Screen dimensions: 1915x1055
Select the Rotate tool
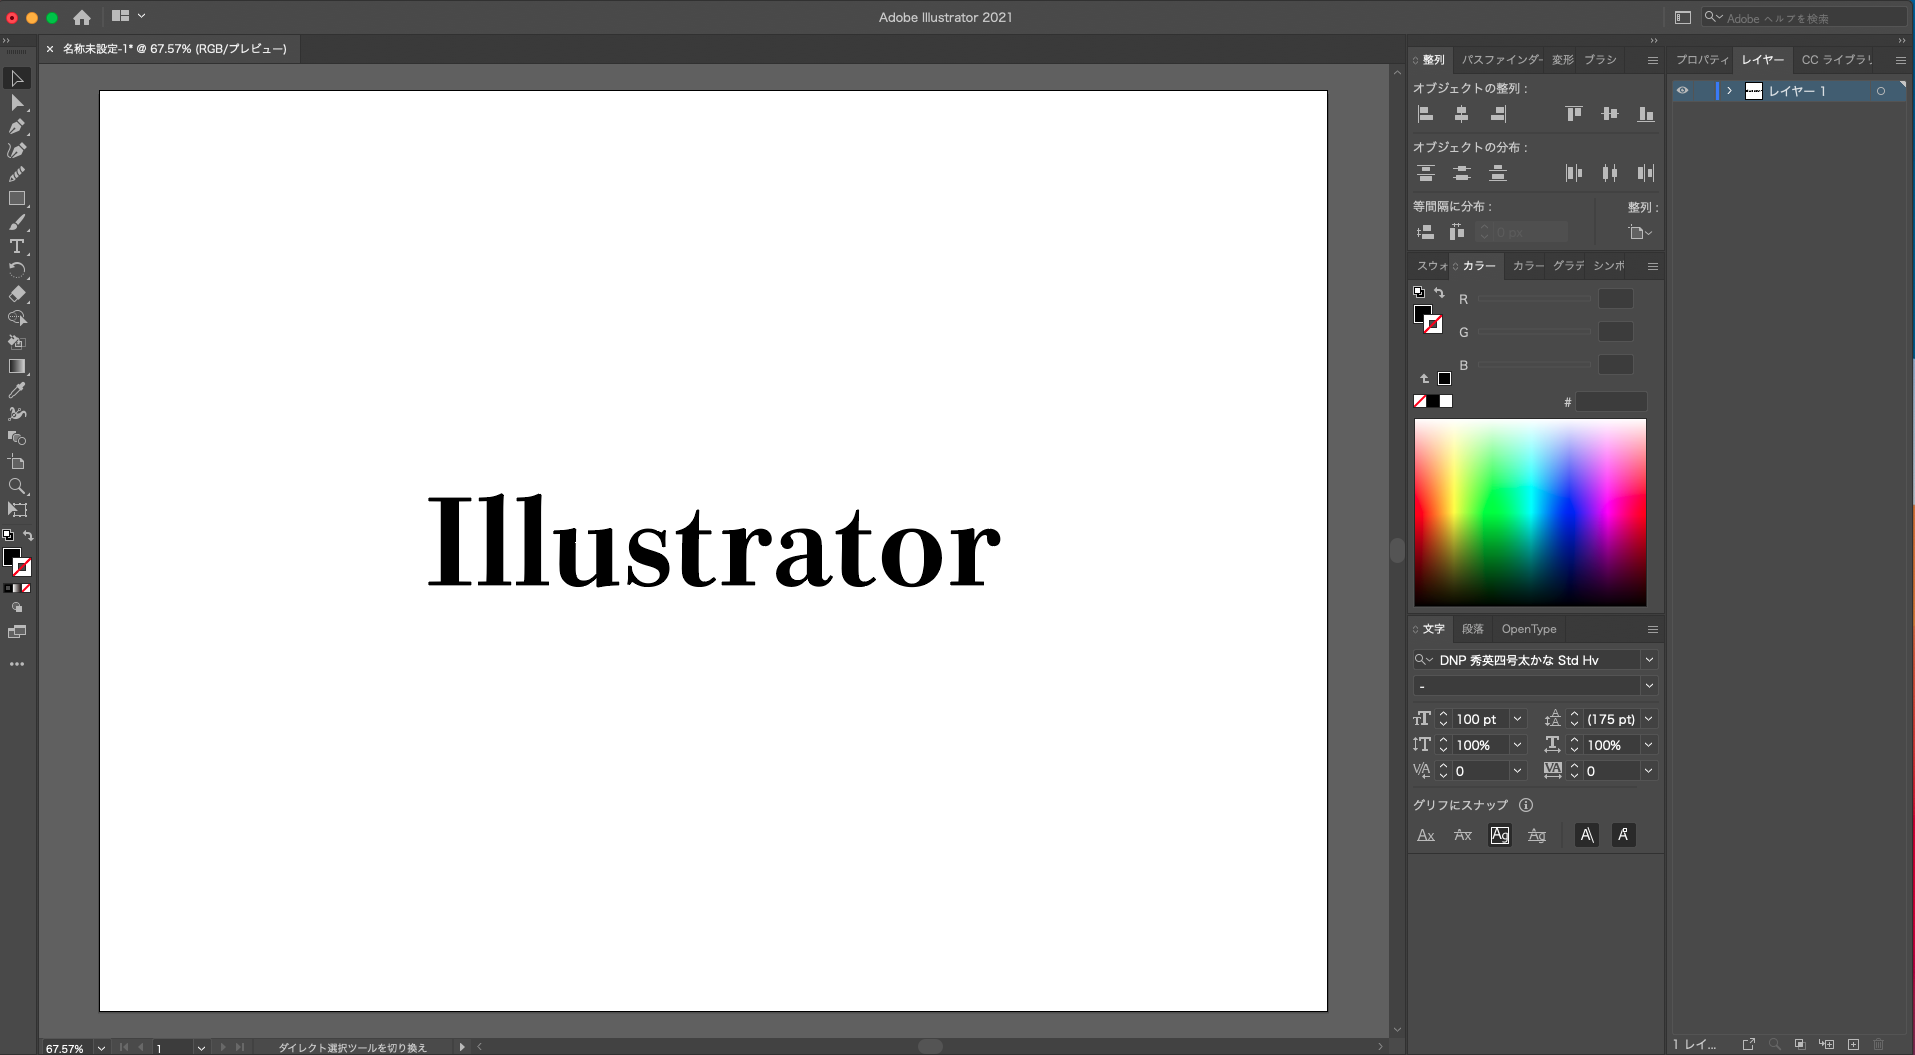pyautogui.click(x=17, y=271)
